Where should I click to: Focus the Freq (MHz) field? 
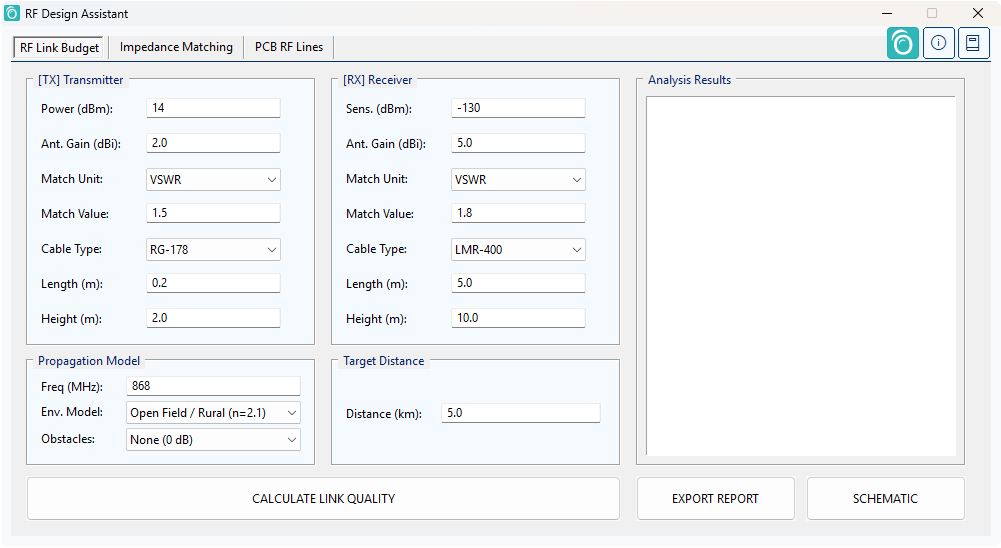click(213, 386)
